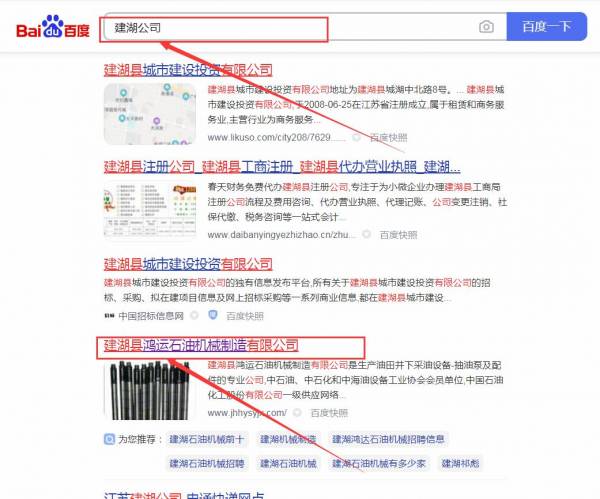Click the 百度一下 search button
Viewport: 600px width, 499px height.
click(546, 27)
